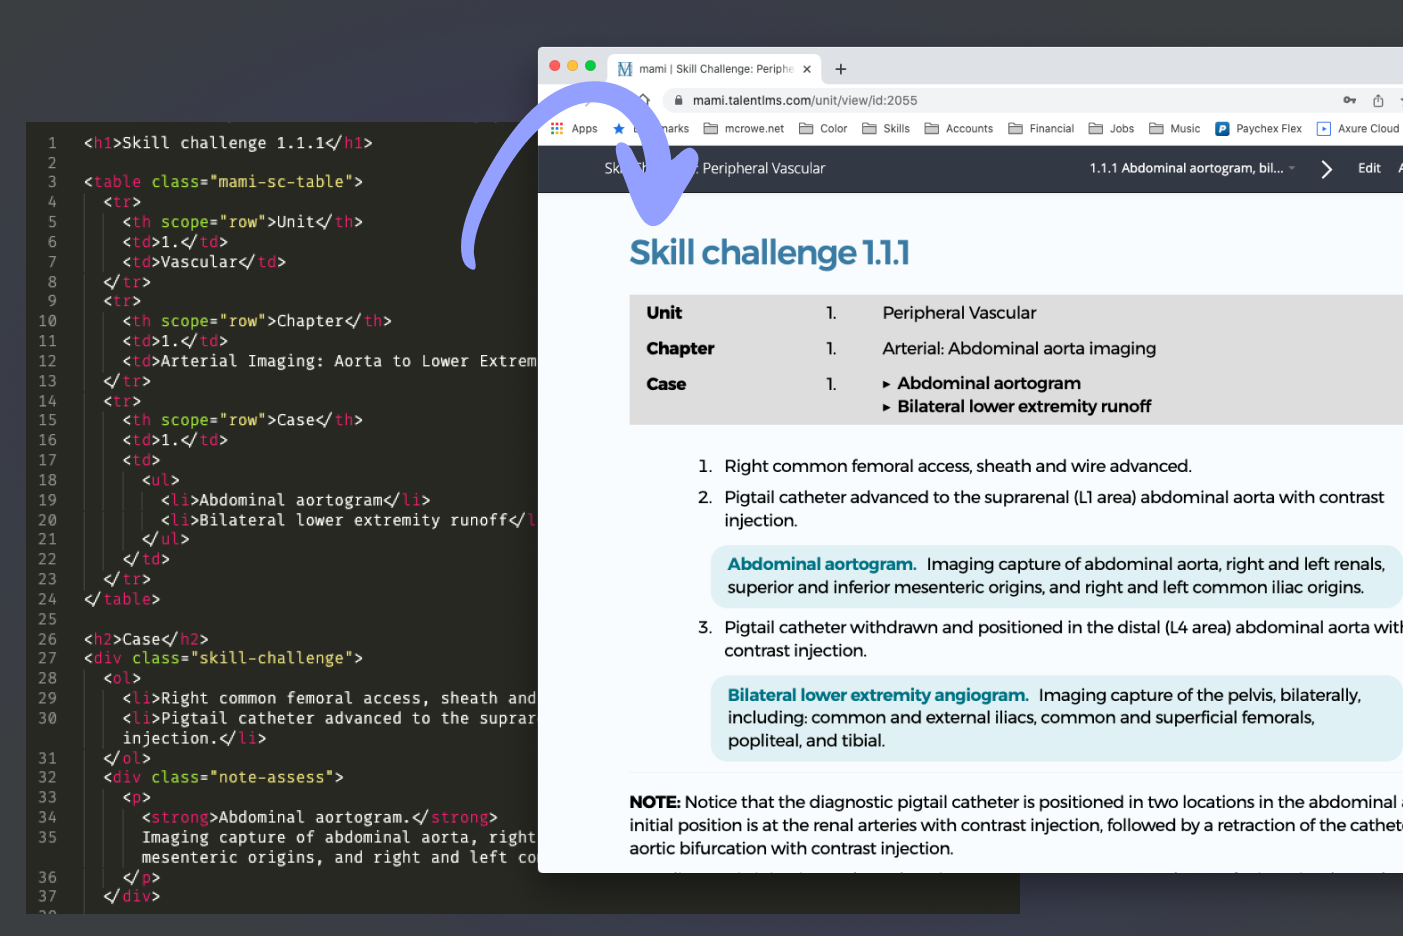Image resolution: width=1403 pixels, height=936 pixels.
Task: Open the Jobs bookmark folder
Action: [x=1111, y=128]
